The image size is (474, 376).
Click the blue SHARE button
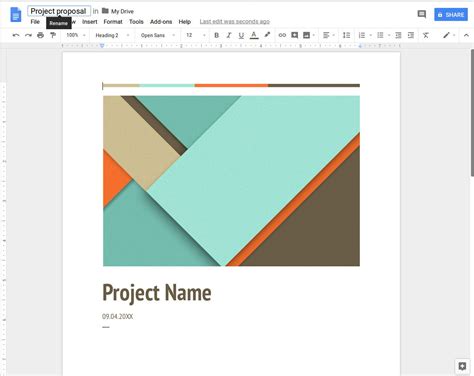pos(451,15)
